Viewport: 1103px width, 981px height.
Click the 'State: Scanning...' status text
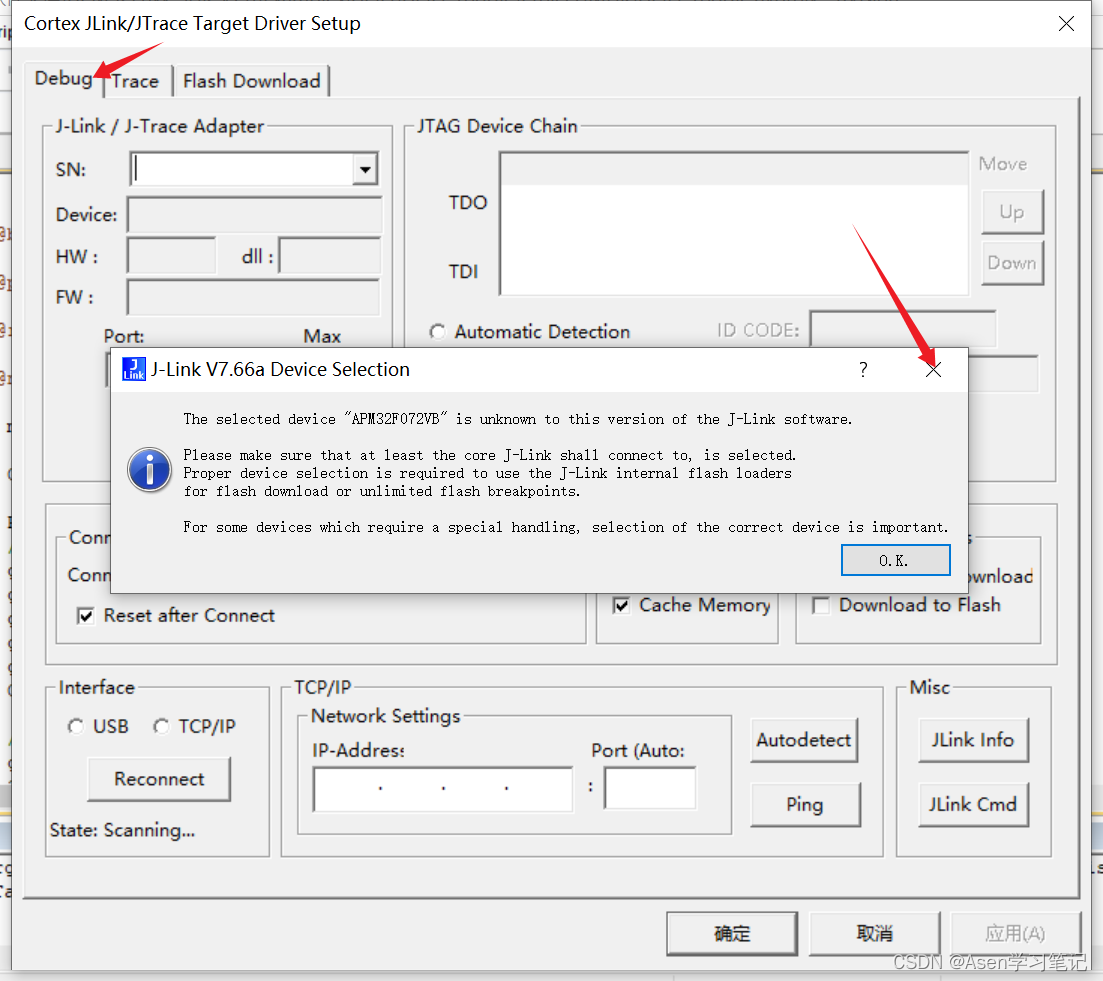click(x=122, y=831)
